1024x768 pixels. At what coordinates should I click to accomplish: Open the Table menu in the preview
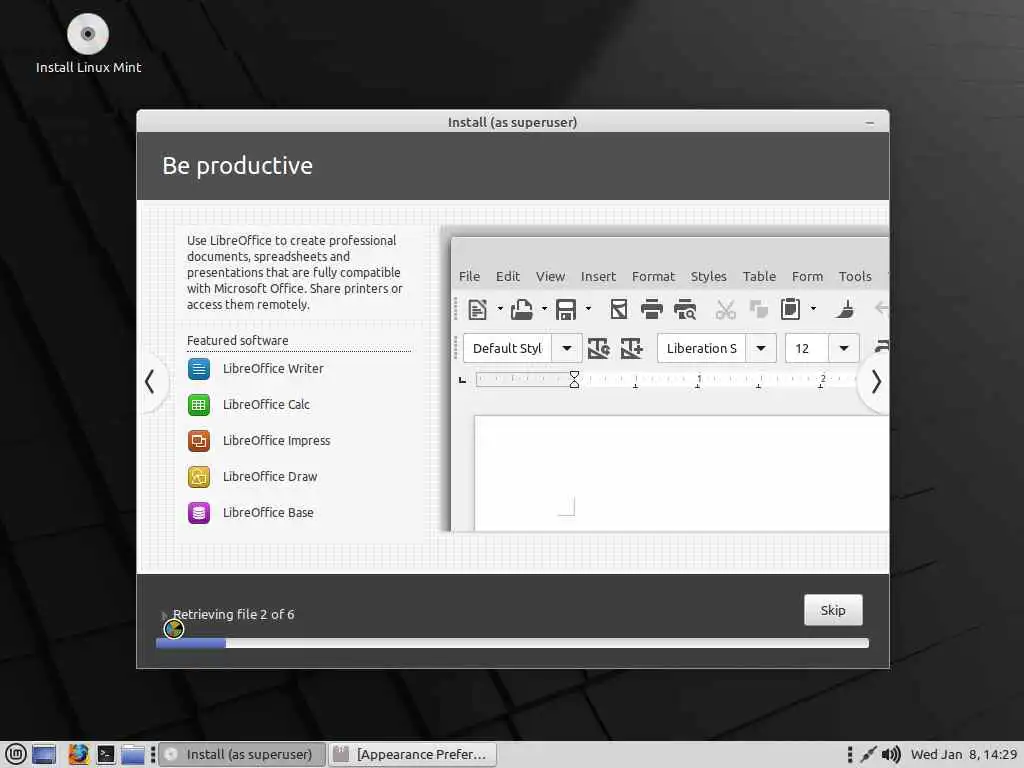point(759,276)
